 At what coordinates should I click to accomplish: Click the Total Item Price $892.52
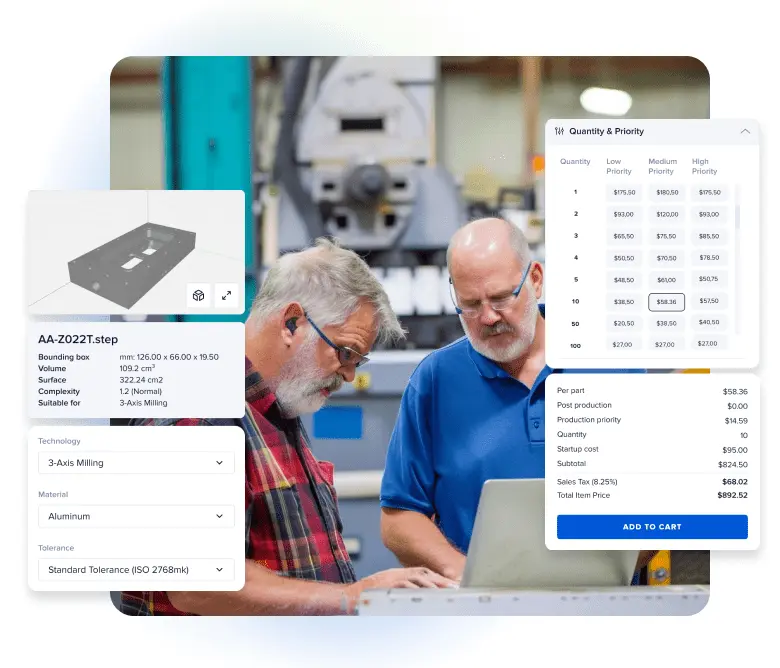tap(732, 495)
